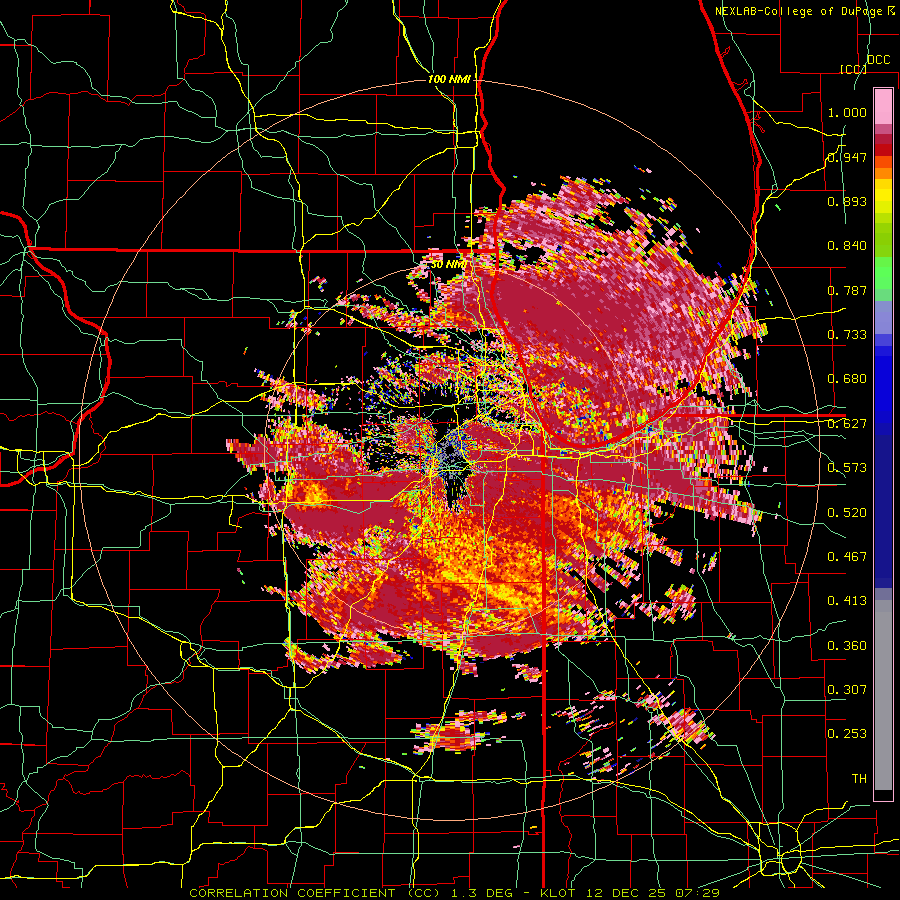
Task: Click the 1.000 scale value
Action: pyautogui.click(x=847, y=112)
